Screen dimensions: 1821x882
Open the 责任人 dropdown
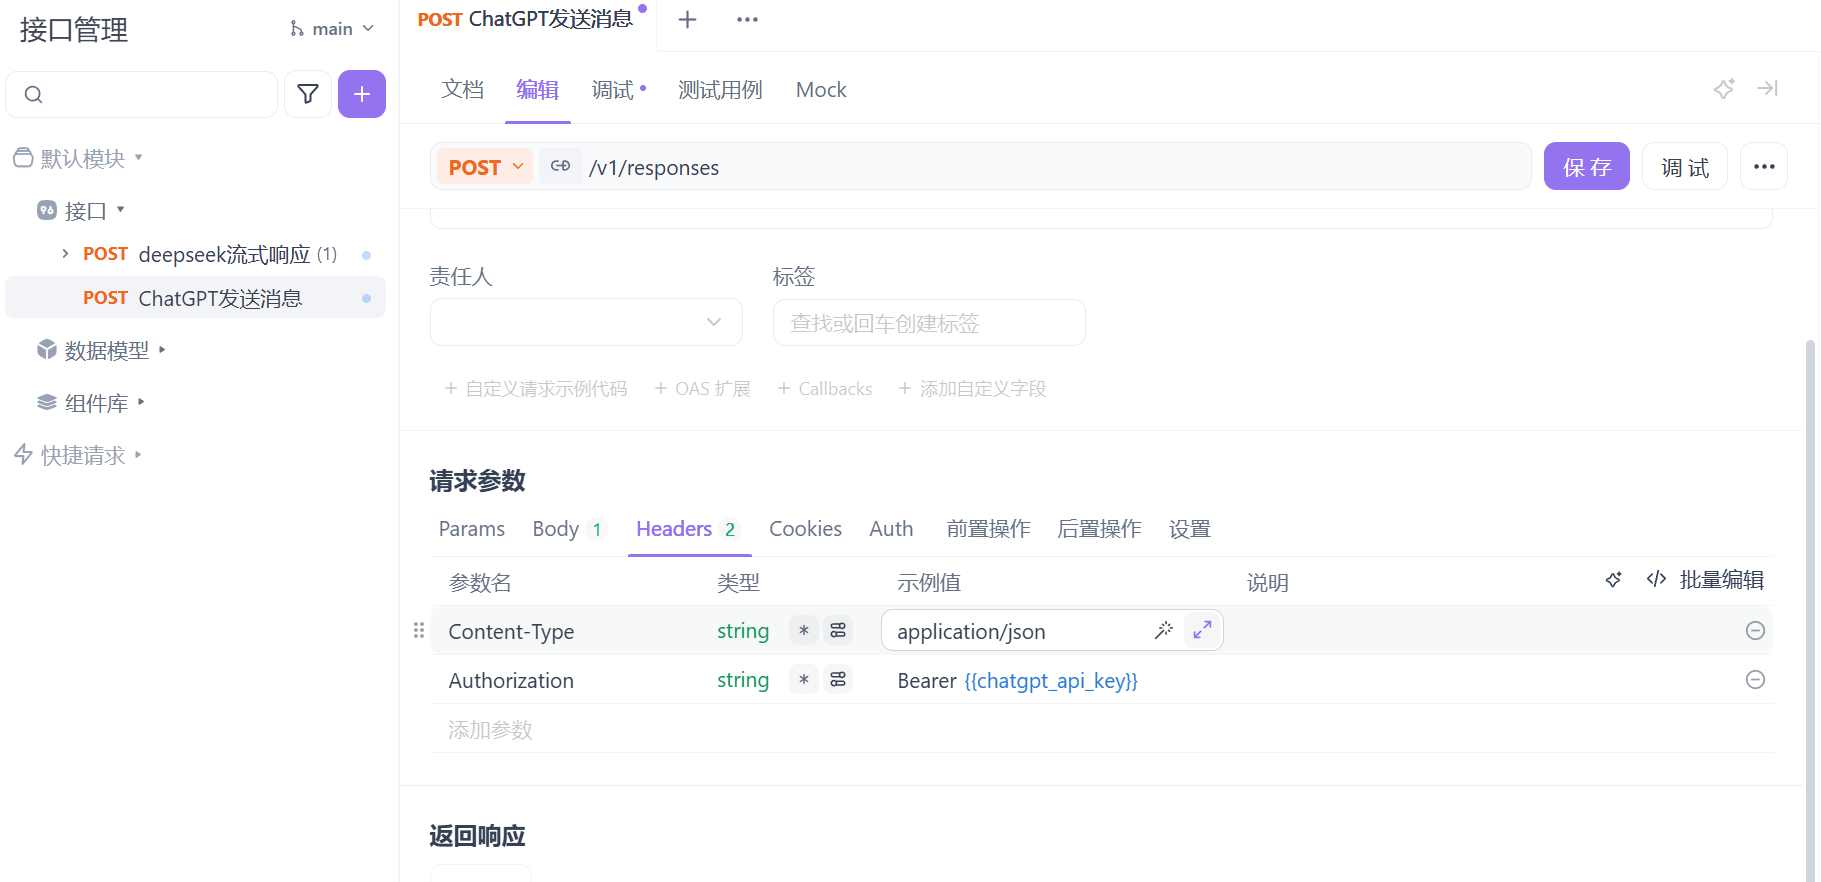pyautogui.click(x=586, y=322)
